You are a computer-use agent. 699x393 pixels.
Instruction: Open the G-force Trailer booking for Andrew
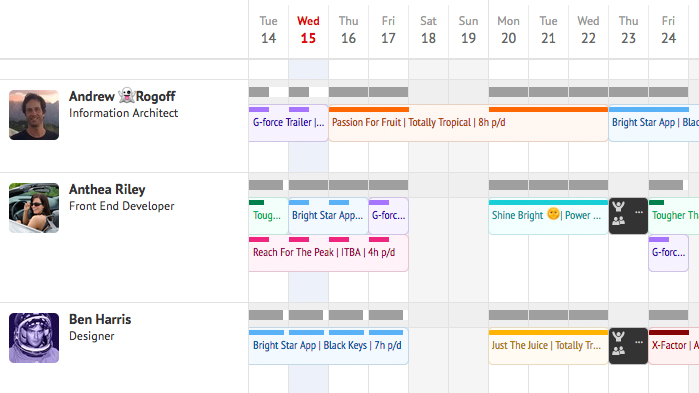[x=288, y=123]
